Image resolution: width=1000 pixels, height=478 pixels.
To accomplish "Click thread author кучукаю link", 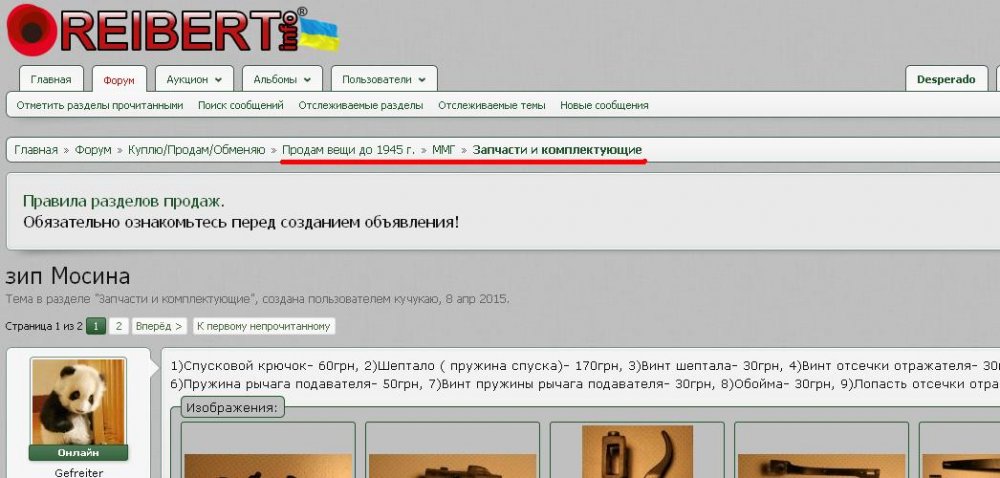I will click(415, 299).
